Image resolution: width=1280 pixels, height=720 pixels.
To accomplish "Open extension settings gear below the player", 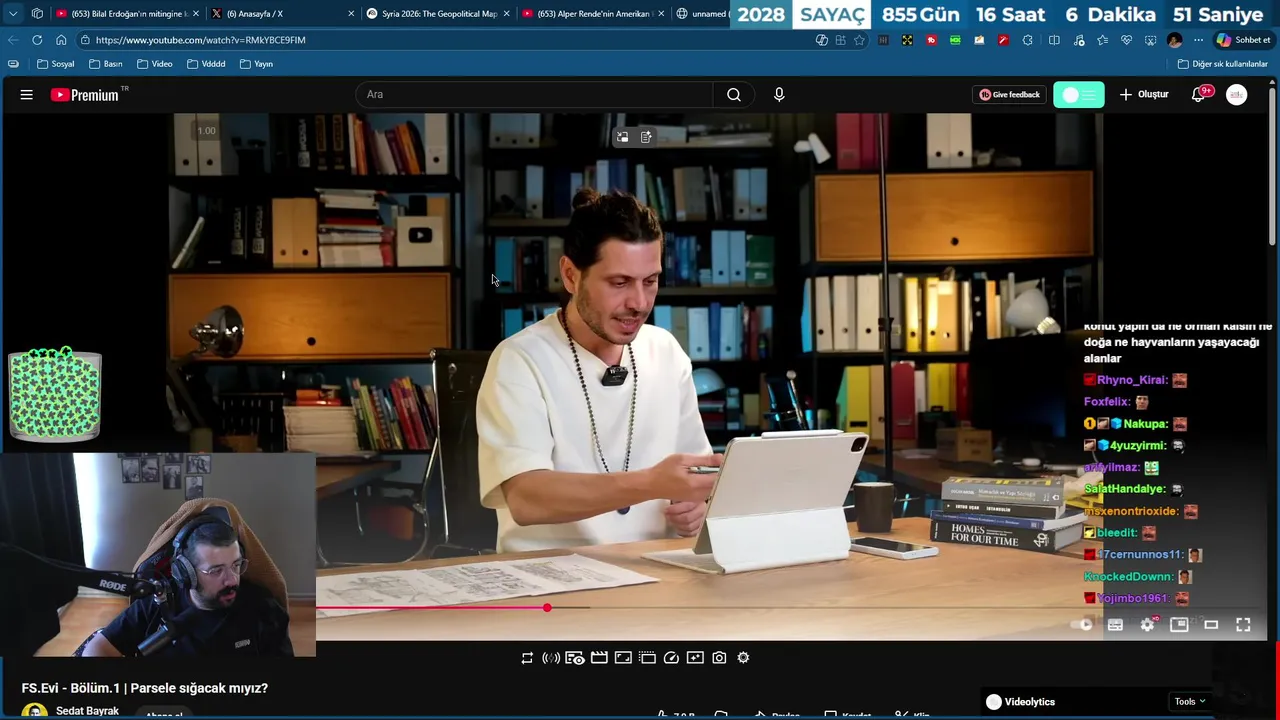I will click(x=743, y=658).
